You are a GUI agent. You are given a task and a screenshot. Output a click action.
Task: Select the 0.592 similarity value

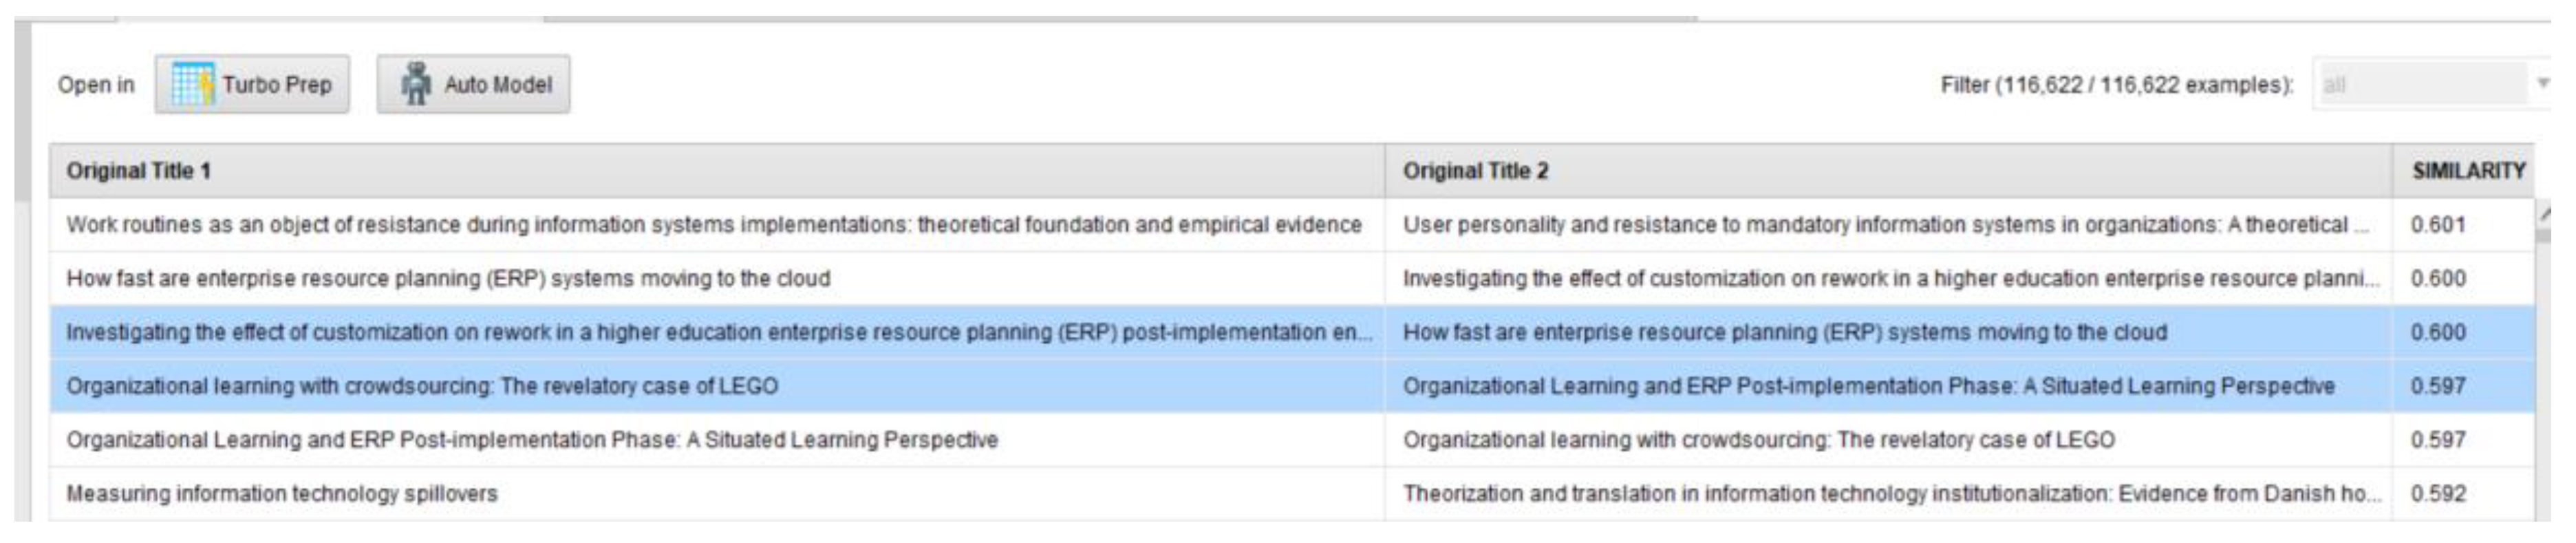click(2438, 494)
